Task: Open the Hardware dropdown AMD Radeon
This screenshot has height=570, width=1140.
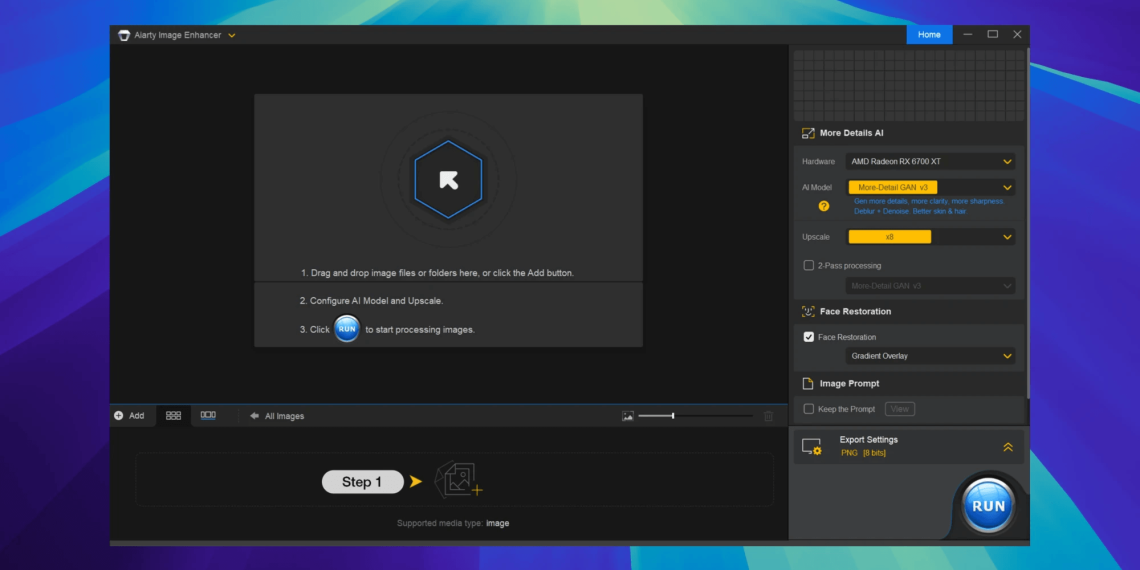Action: [930, 162]
